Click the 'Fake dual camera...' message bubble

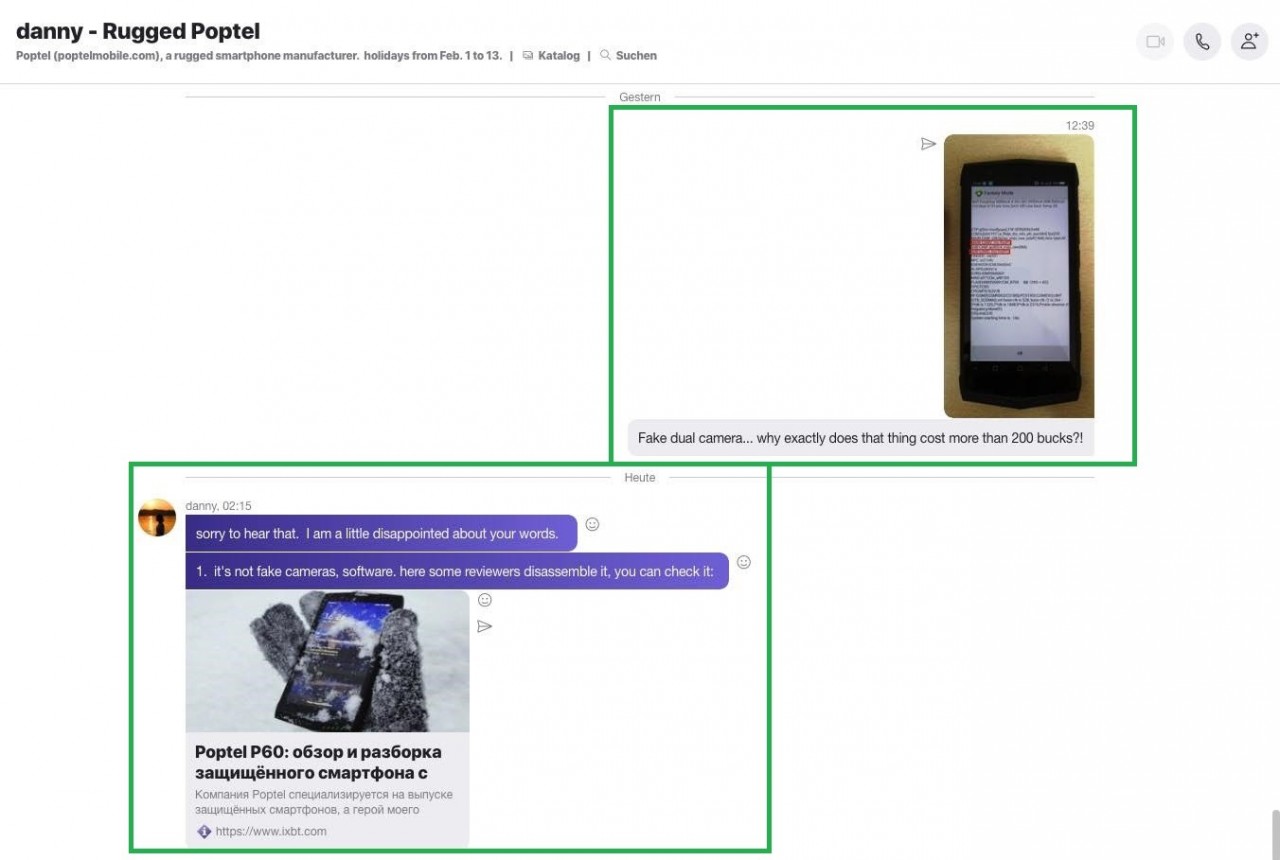[x=861, y=438]
